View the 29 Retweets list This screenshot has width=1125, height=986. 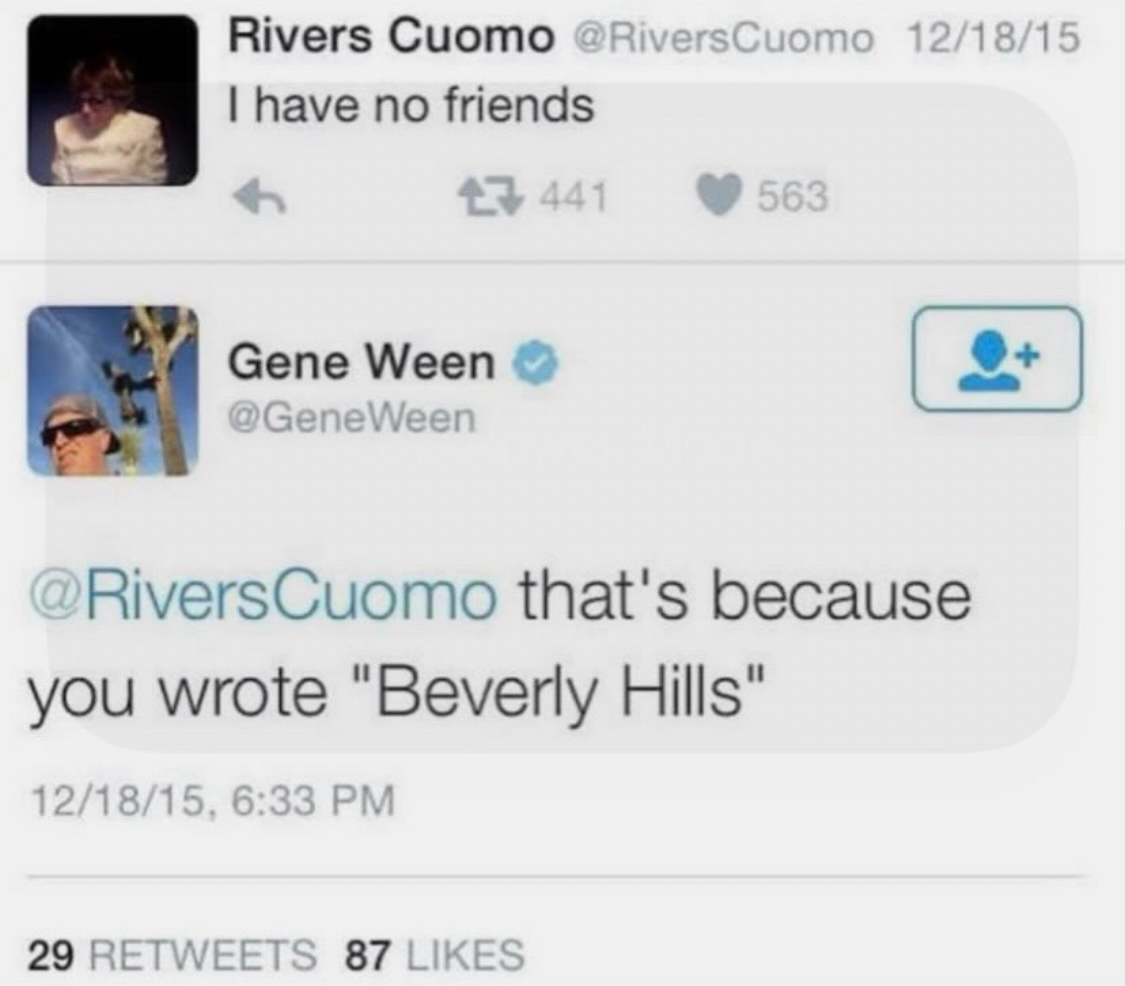170,953
